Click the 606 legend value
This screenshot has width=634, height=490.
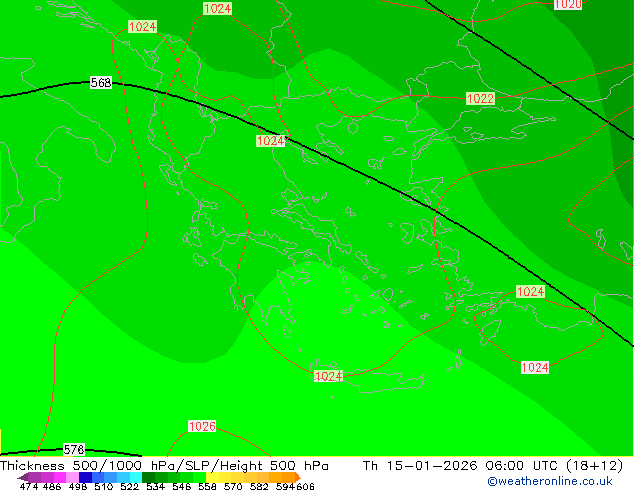point(305,486)
